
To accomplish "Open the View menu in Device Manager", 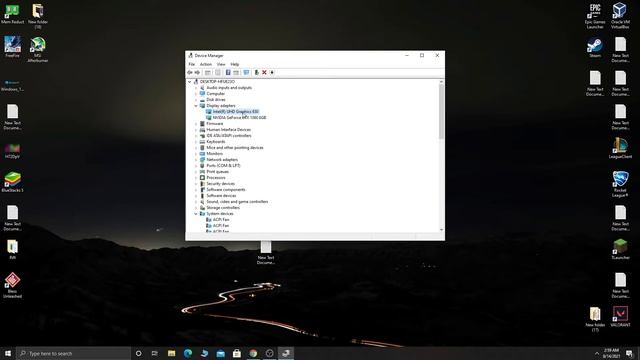I will tap(221, 64).
